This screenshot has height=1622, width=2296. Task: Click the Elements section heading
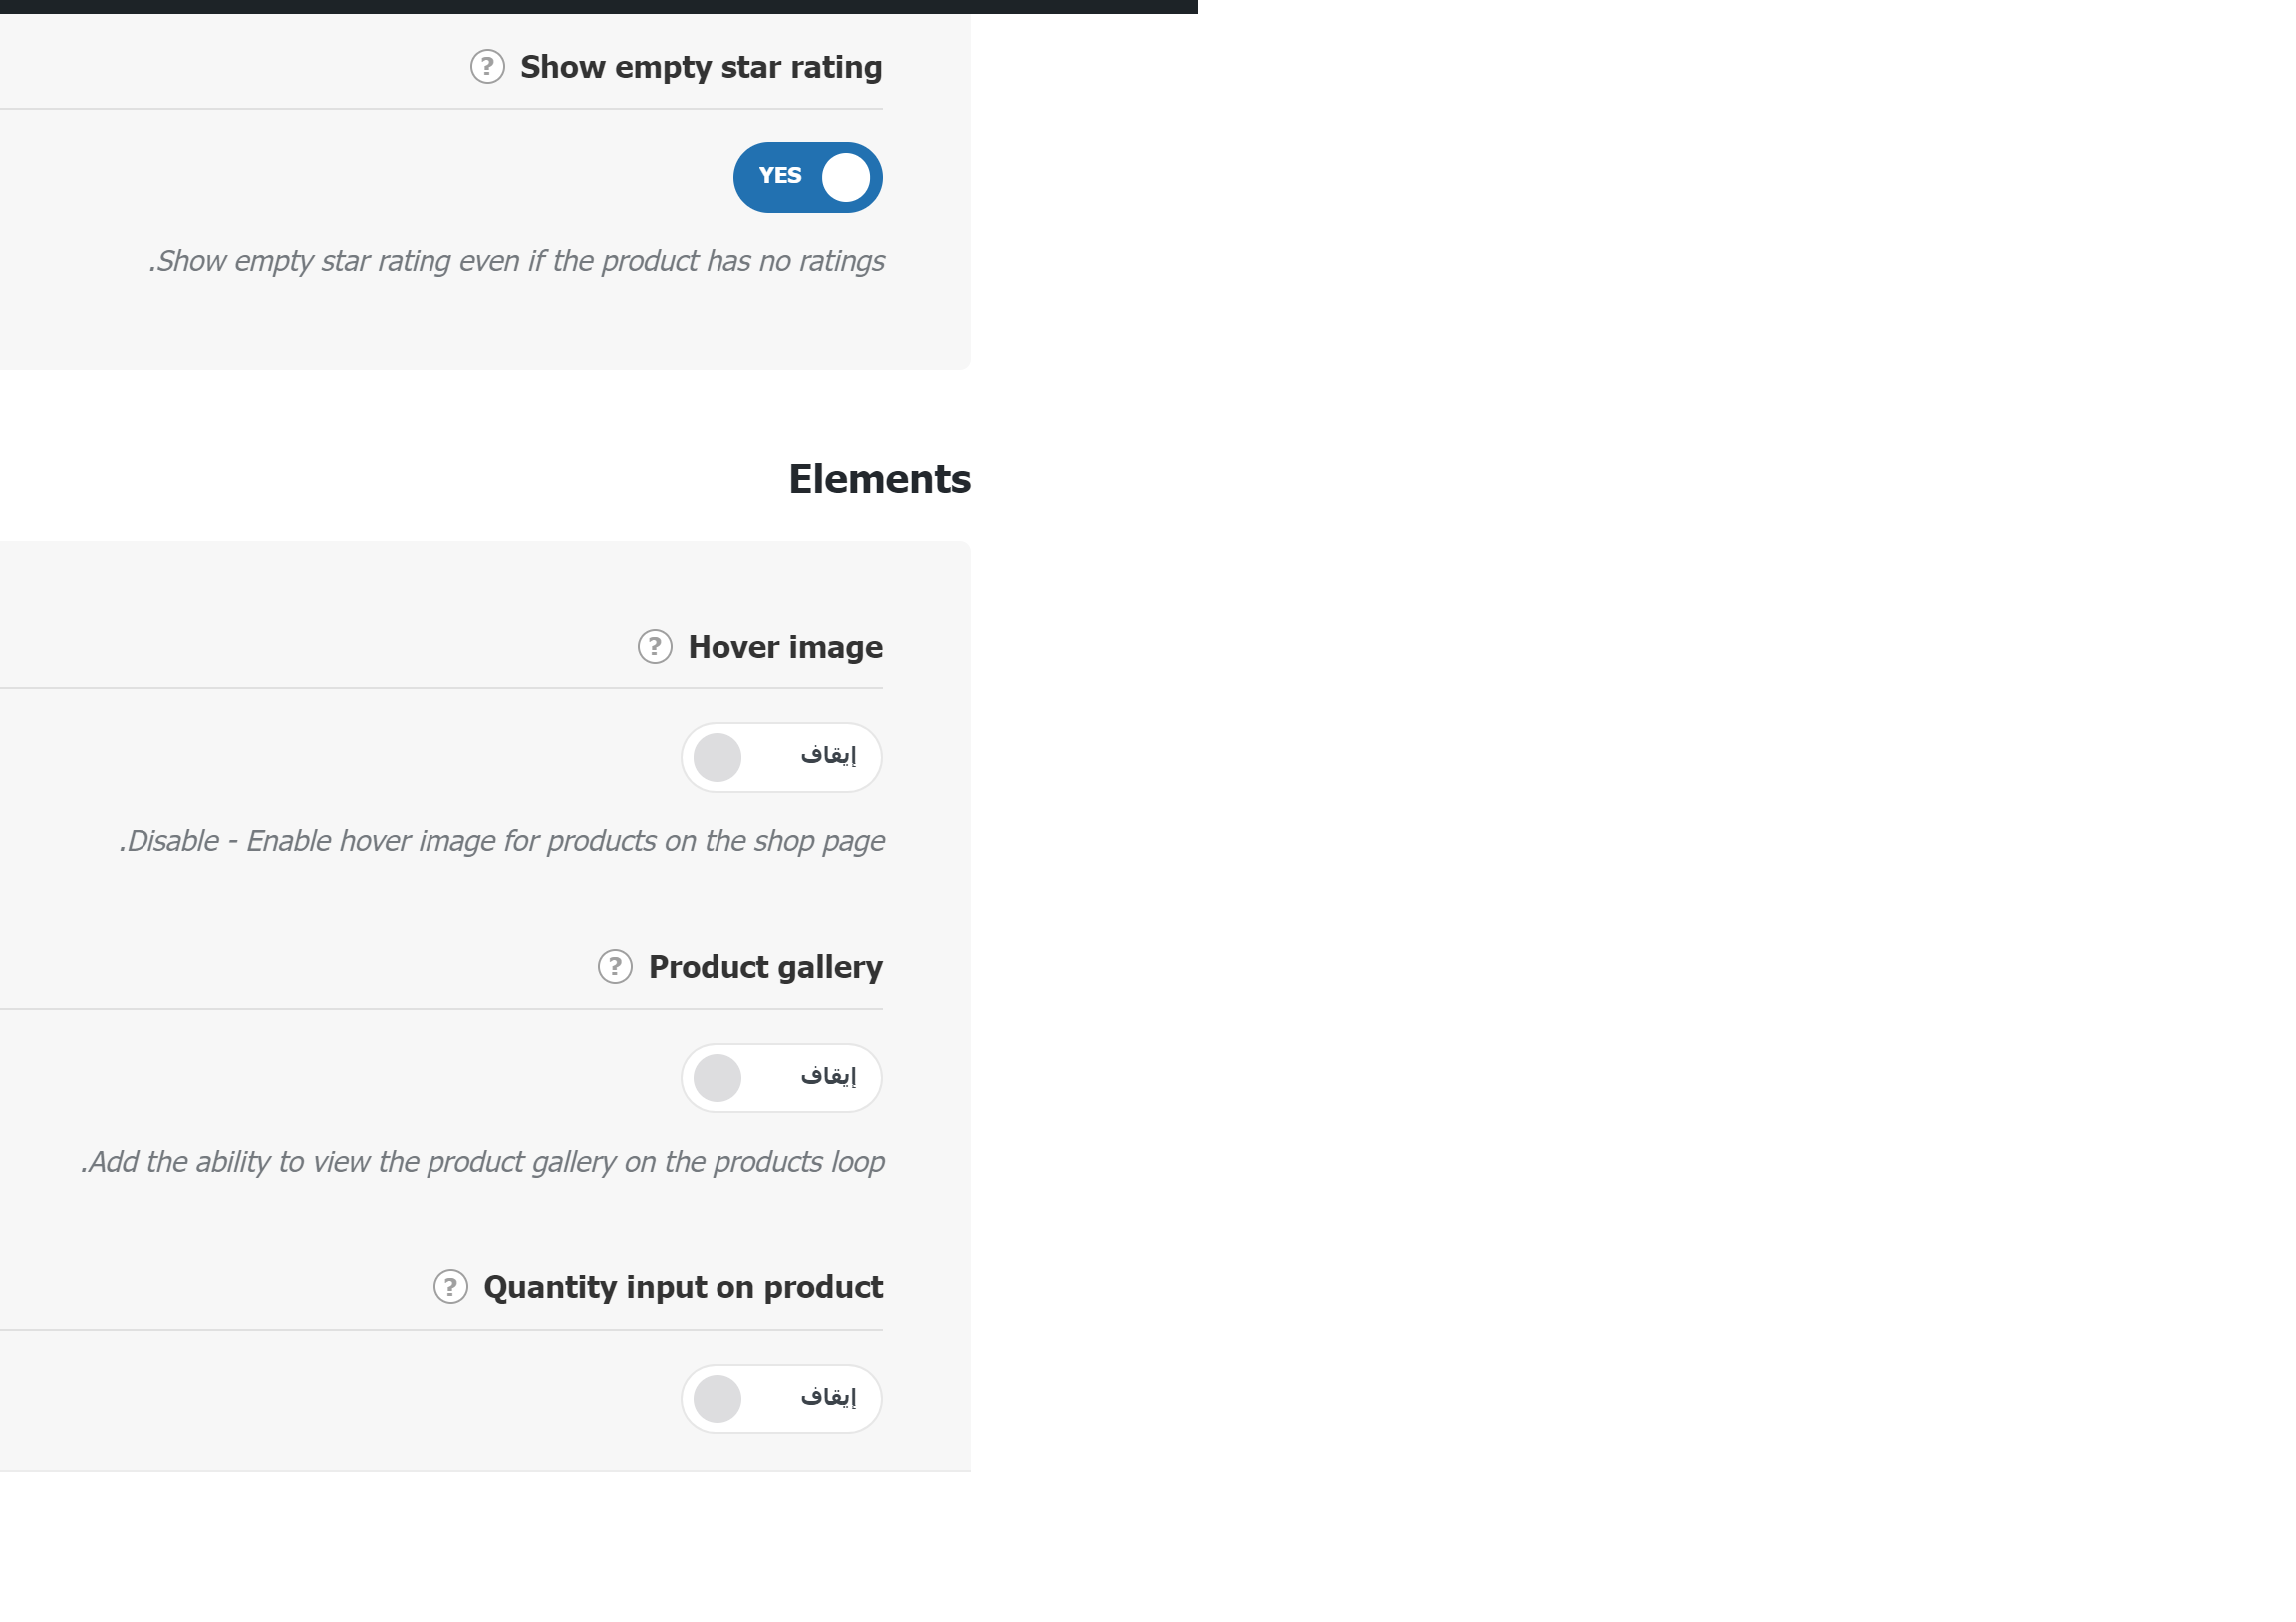click(x=879, y=480)
